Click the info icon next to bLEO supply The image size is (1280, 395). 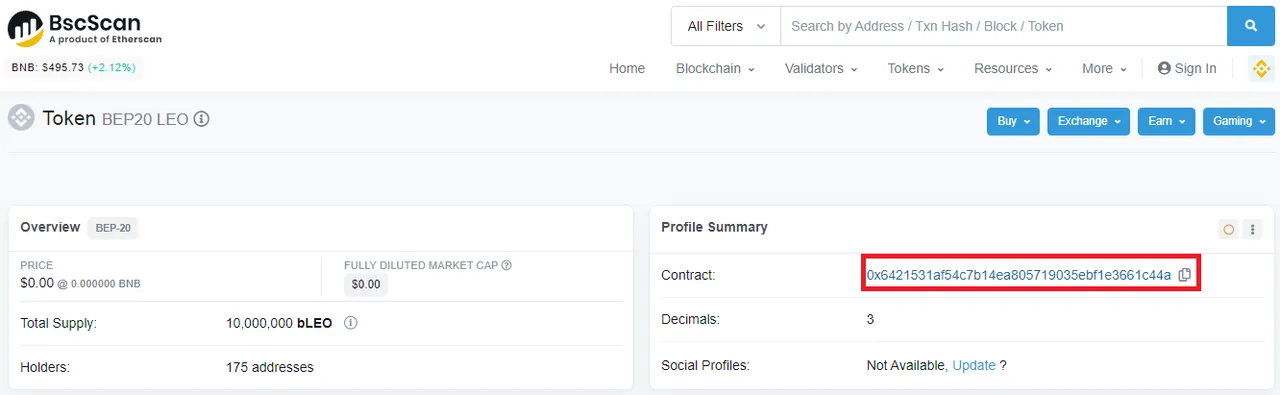[x=351, y=323]
